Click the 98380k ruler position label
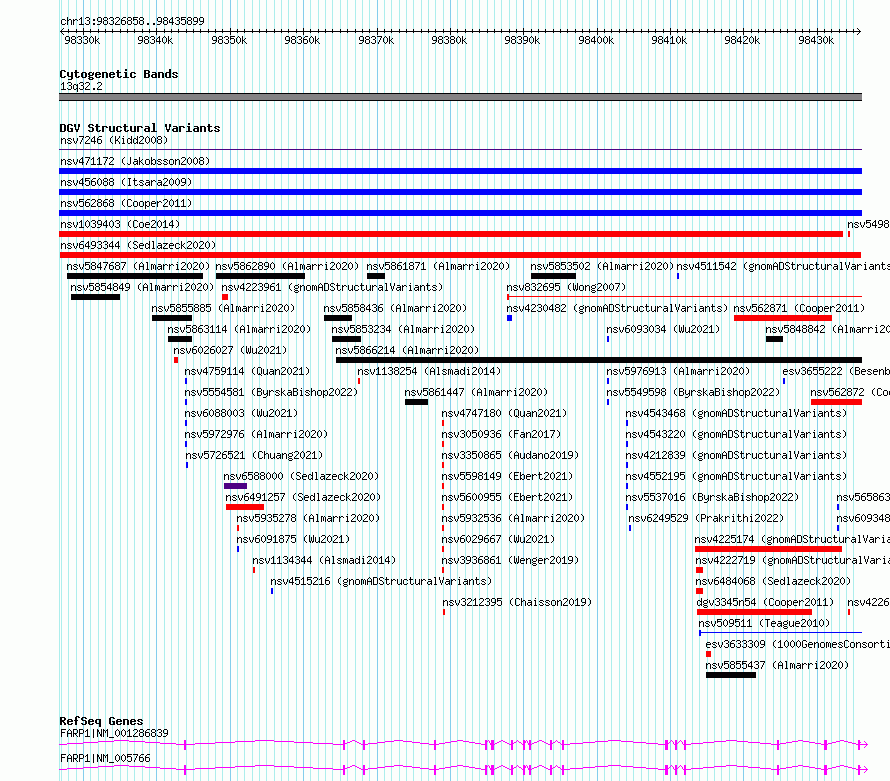 pos(449,40)
